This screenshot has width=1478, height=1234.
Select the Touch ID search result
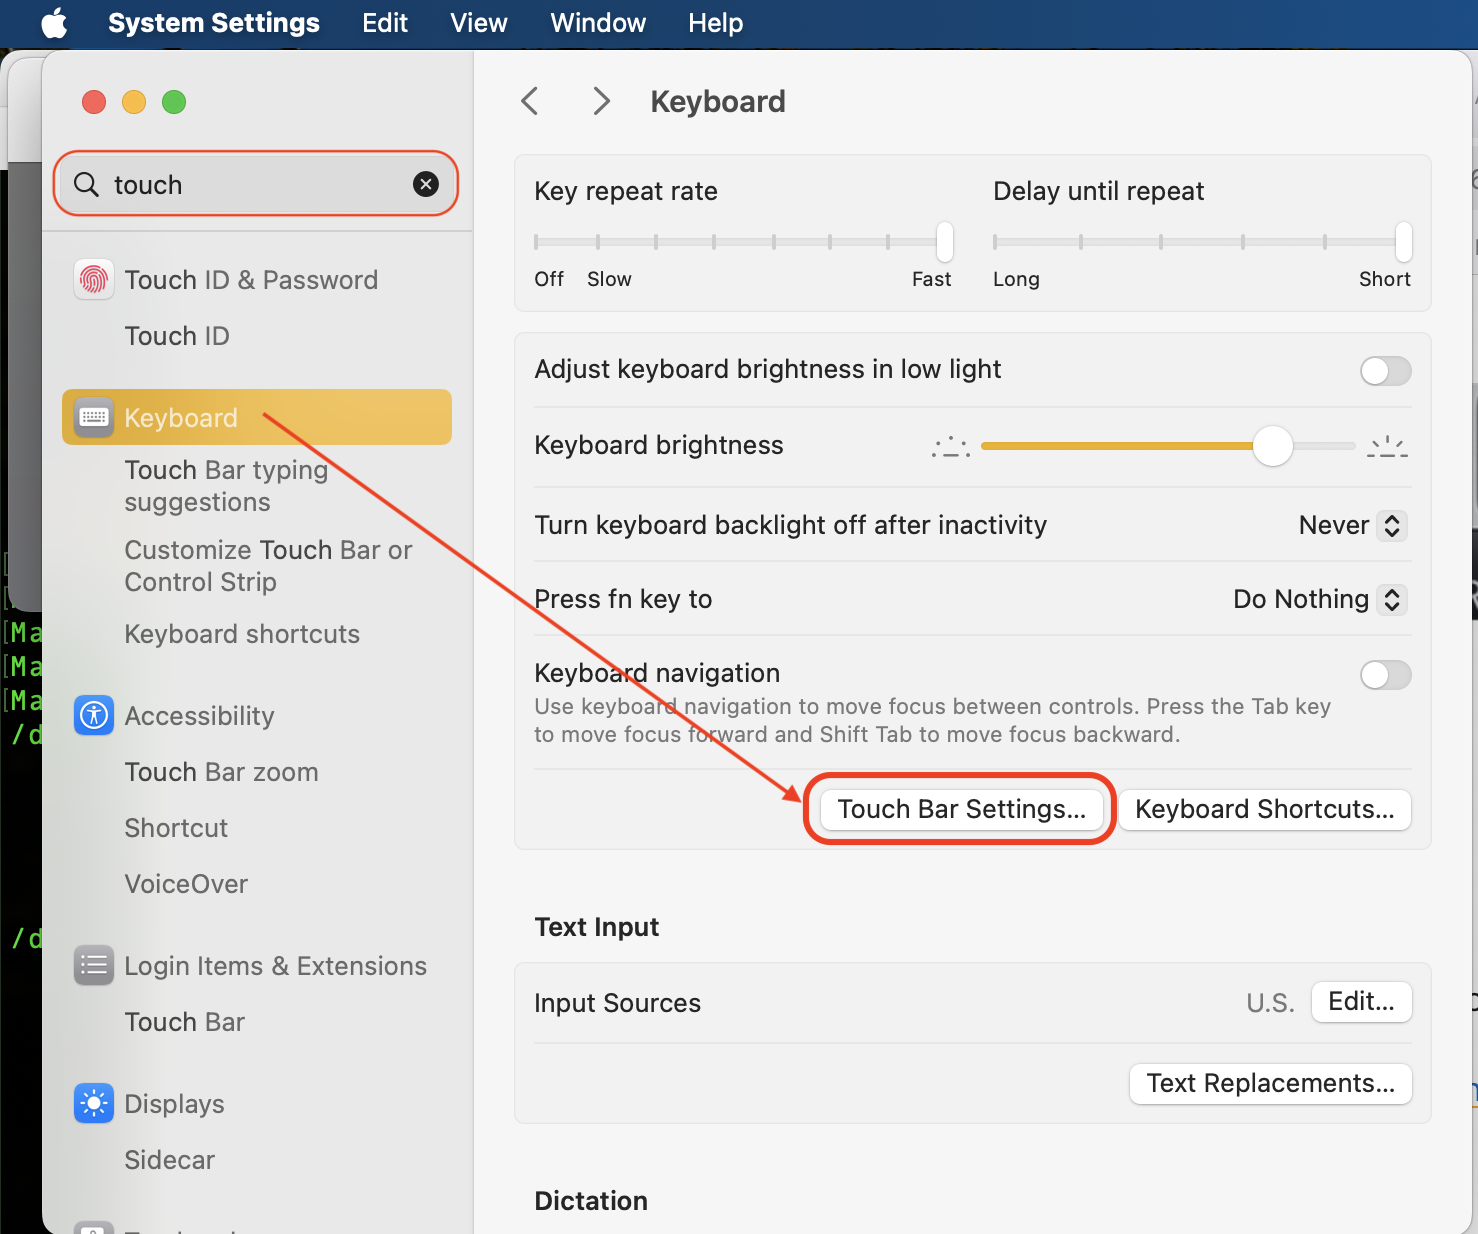[177, 336]
